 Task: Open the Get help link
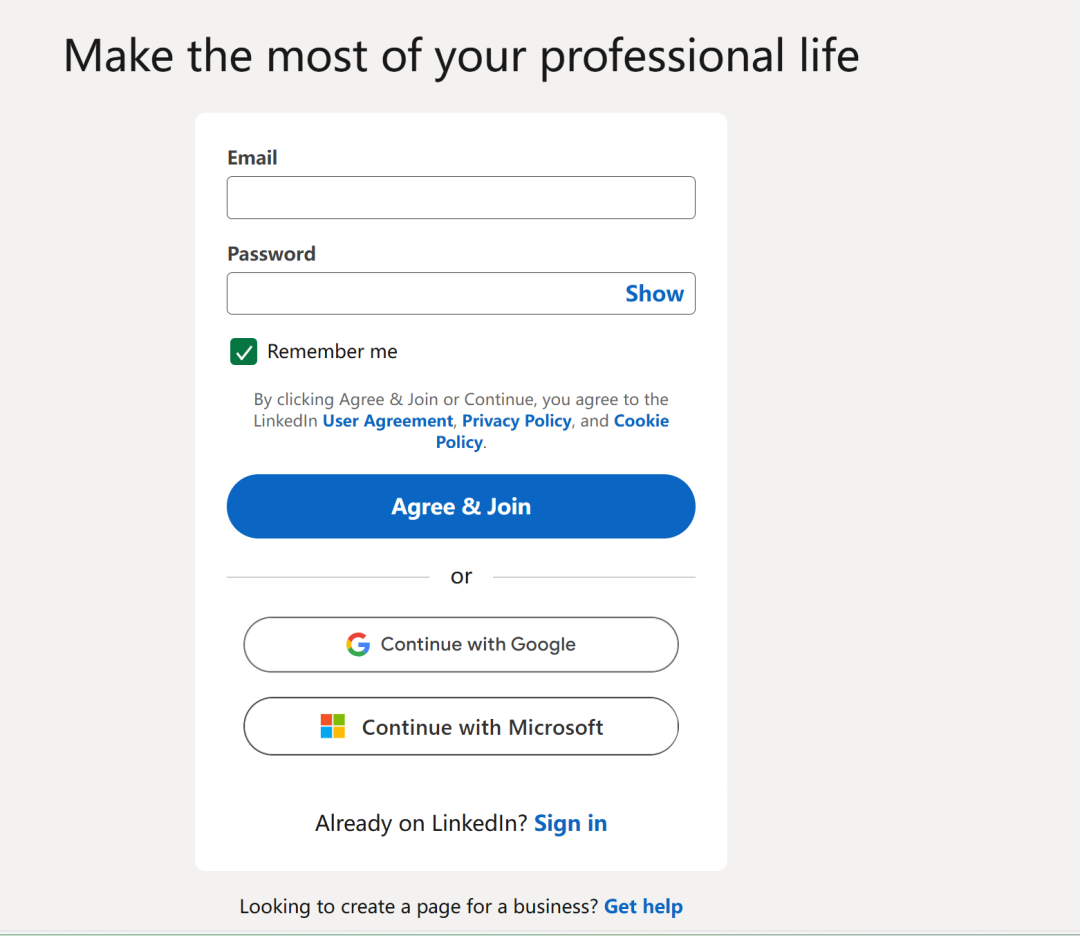pyautogui.click(x=643, y=907)
